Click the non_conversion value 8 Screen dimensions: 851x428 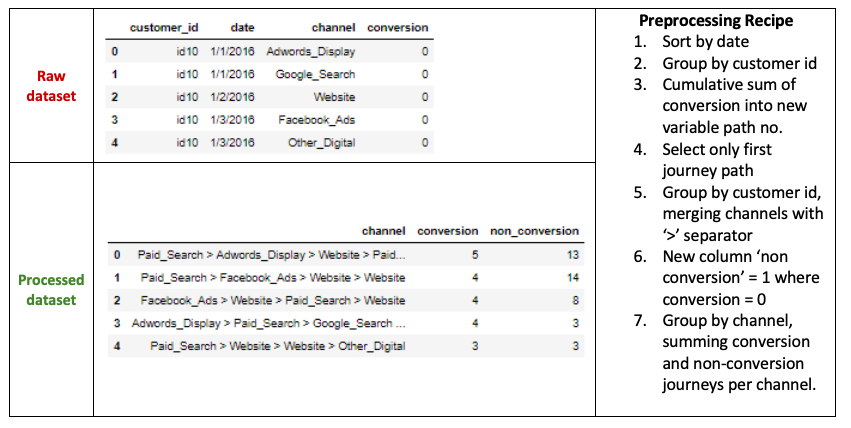[575, 300]
